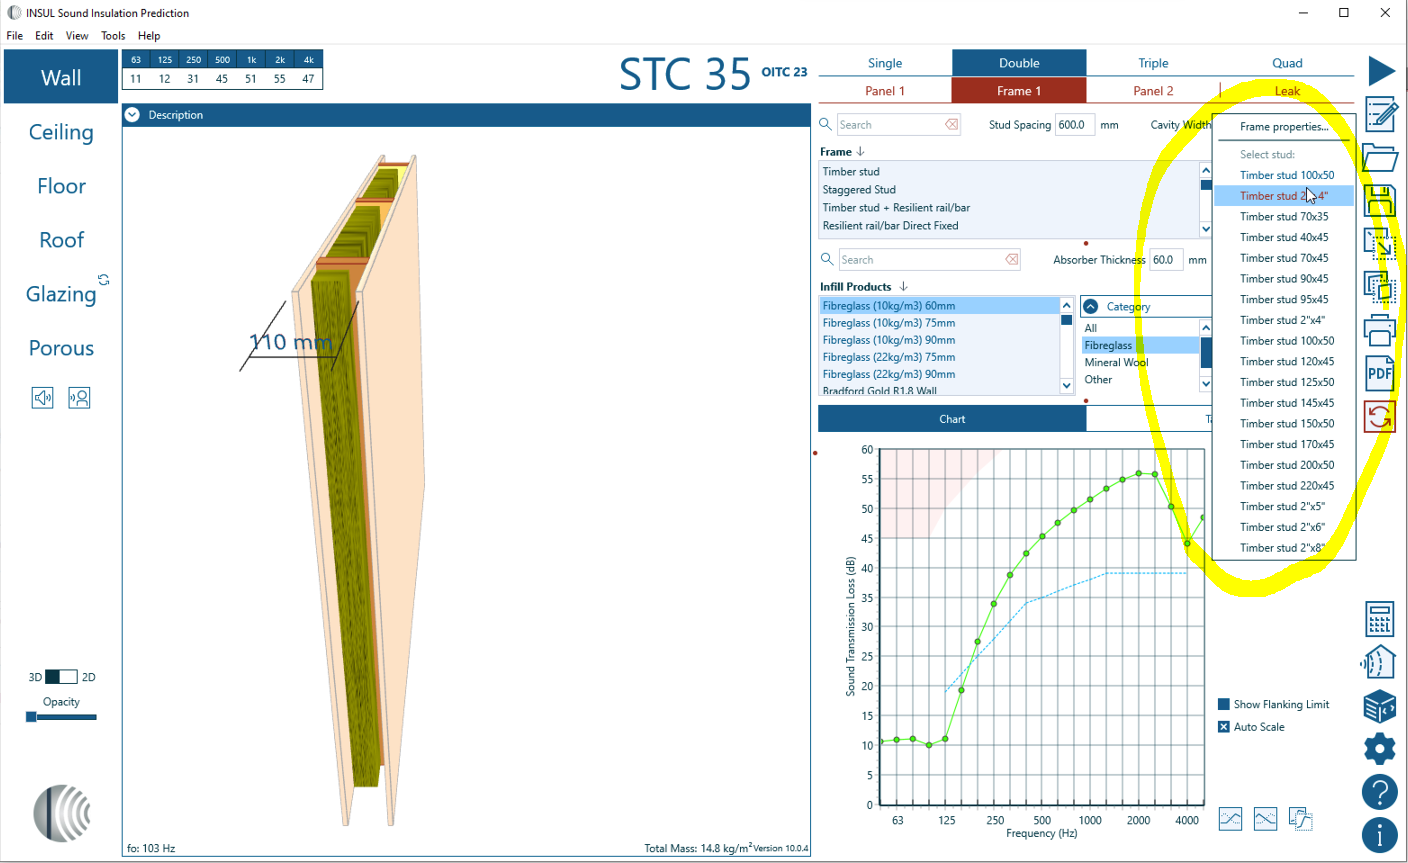Switch to the Quad tab

[1287, 63]
